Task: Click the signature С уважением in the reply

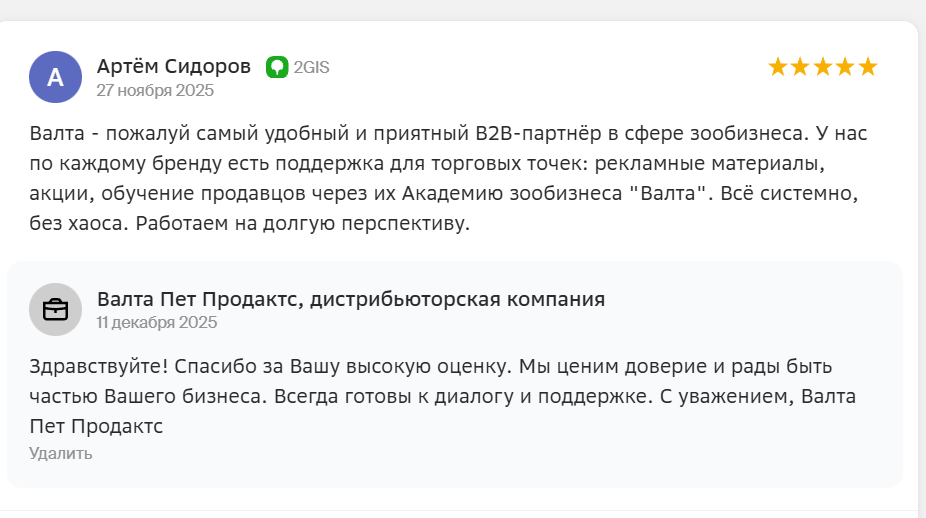Action: pyautogui.click(x=725, y=396)
